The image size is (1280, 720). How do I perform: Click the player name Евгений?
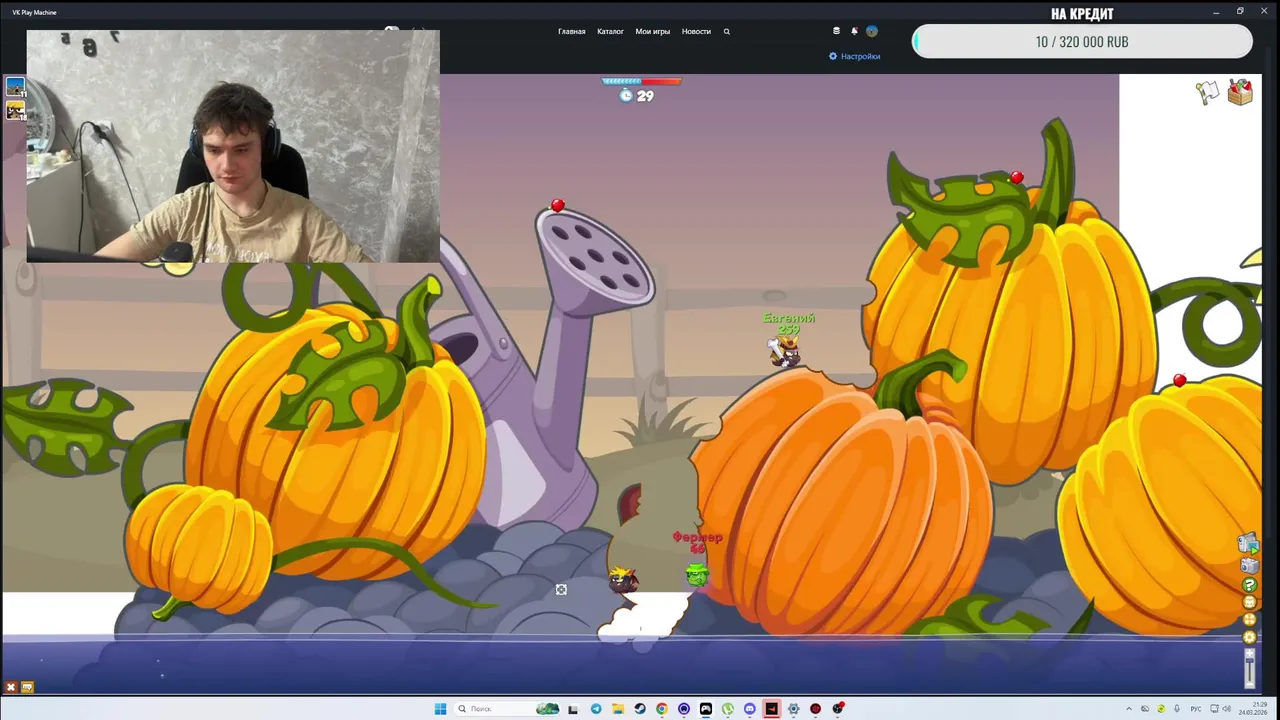789,318
